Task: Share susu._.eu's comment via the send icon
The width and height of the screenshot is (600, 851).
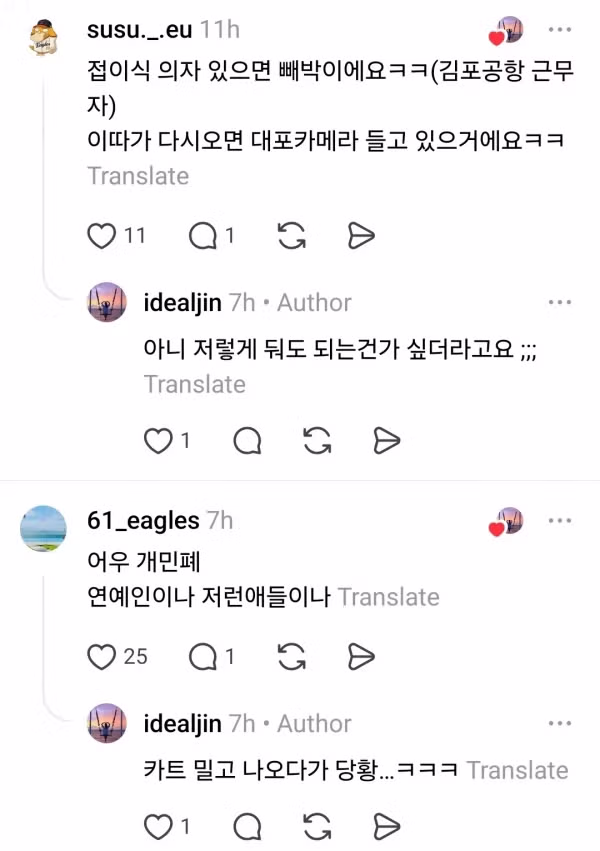Action: (x=361, y=236)
